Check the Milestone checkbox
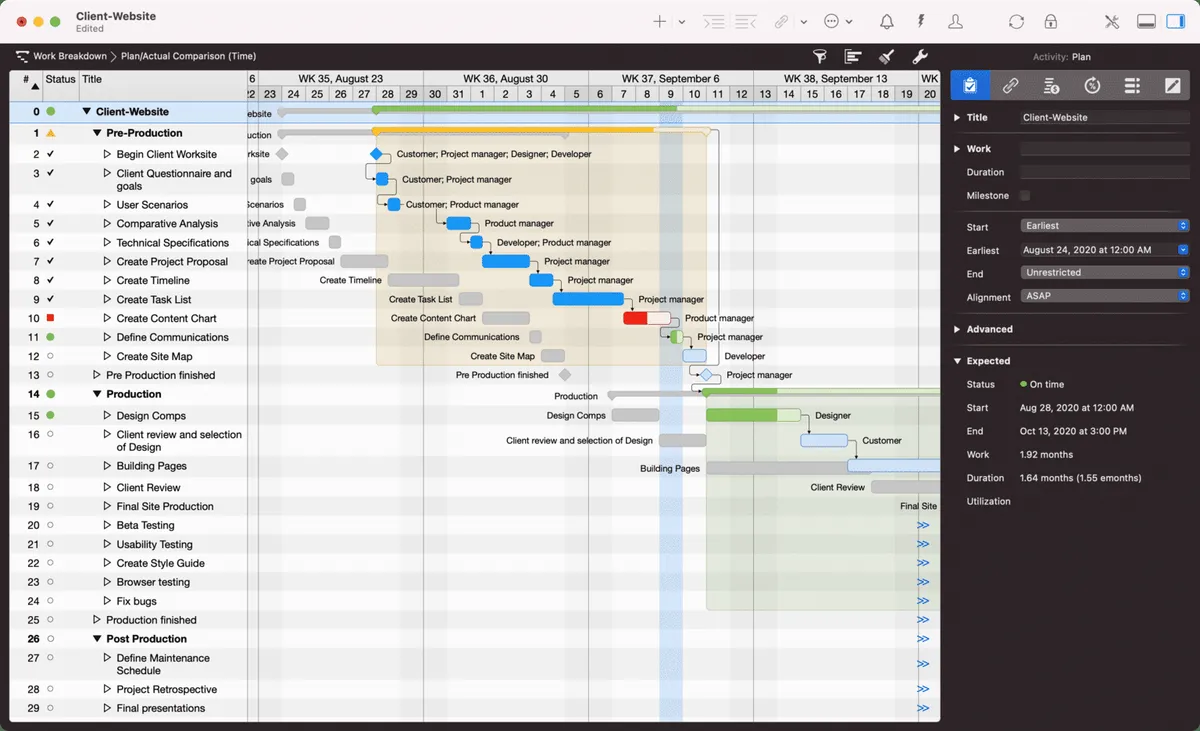 [1025, 196]
